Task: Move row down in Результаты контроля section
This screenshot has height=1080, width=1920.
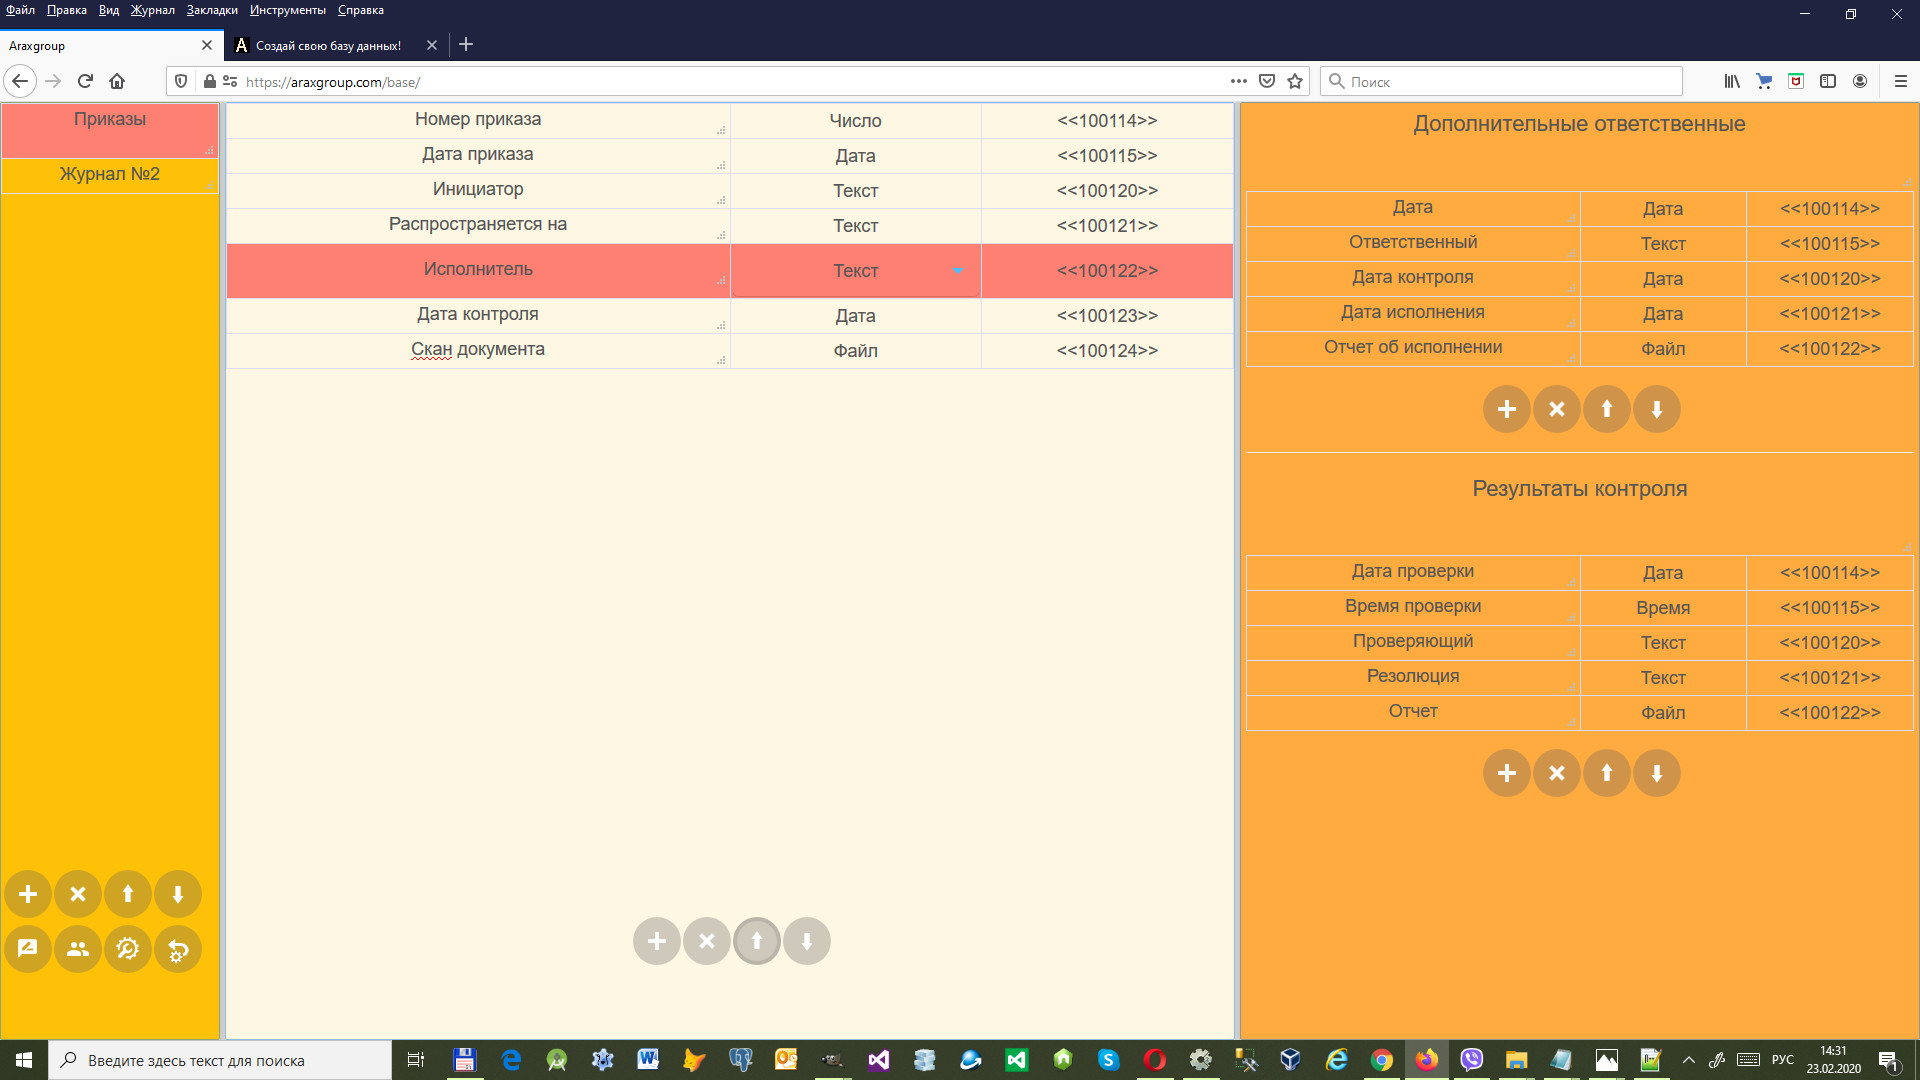Action: coord(1657,773)
